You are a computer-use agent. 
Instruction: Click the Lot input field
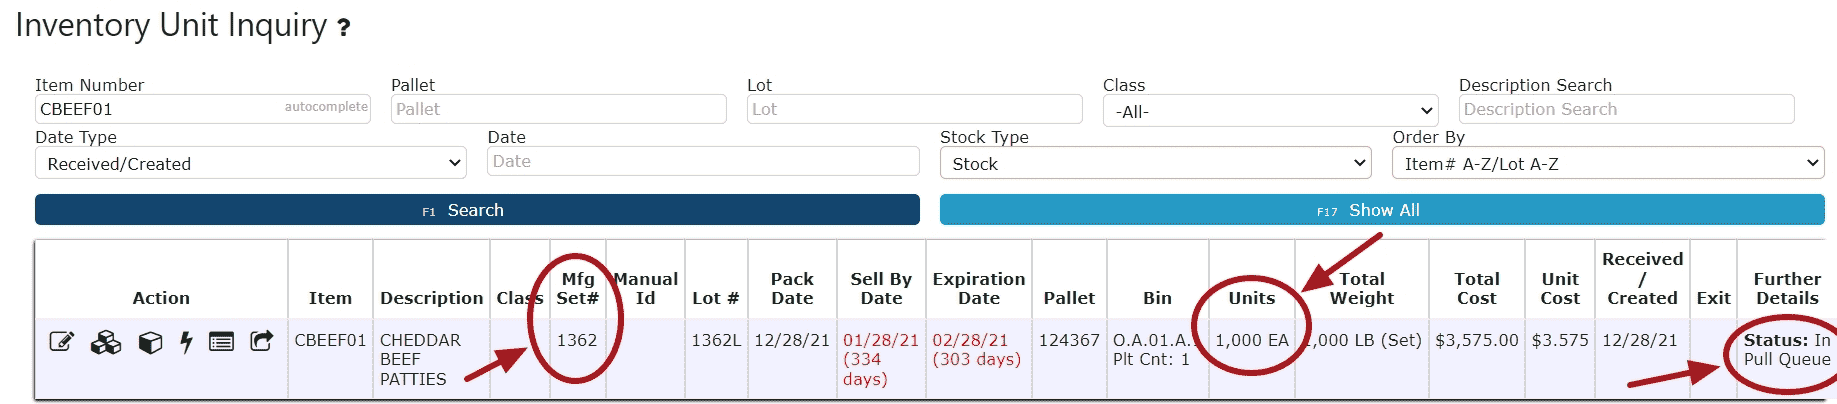pos(915,109)
